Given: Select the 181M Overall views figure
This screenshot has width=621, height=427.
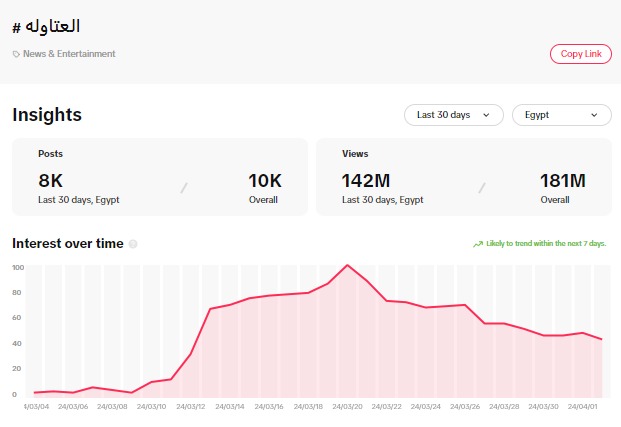Looking at the screenshot, I should coord(562,181).
